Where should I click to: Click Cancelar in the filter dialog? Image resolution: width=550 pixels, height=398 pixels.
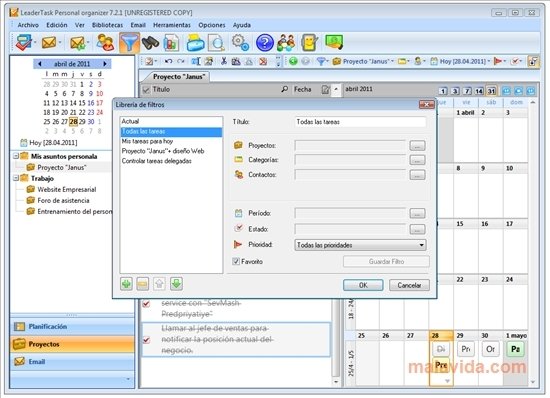[x=409, y=285]
